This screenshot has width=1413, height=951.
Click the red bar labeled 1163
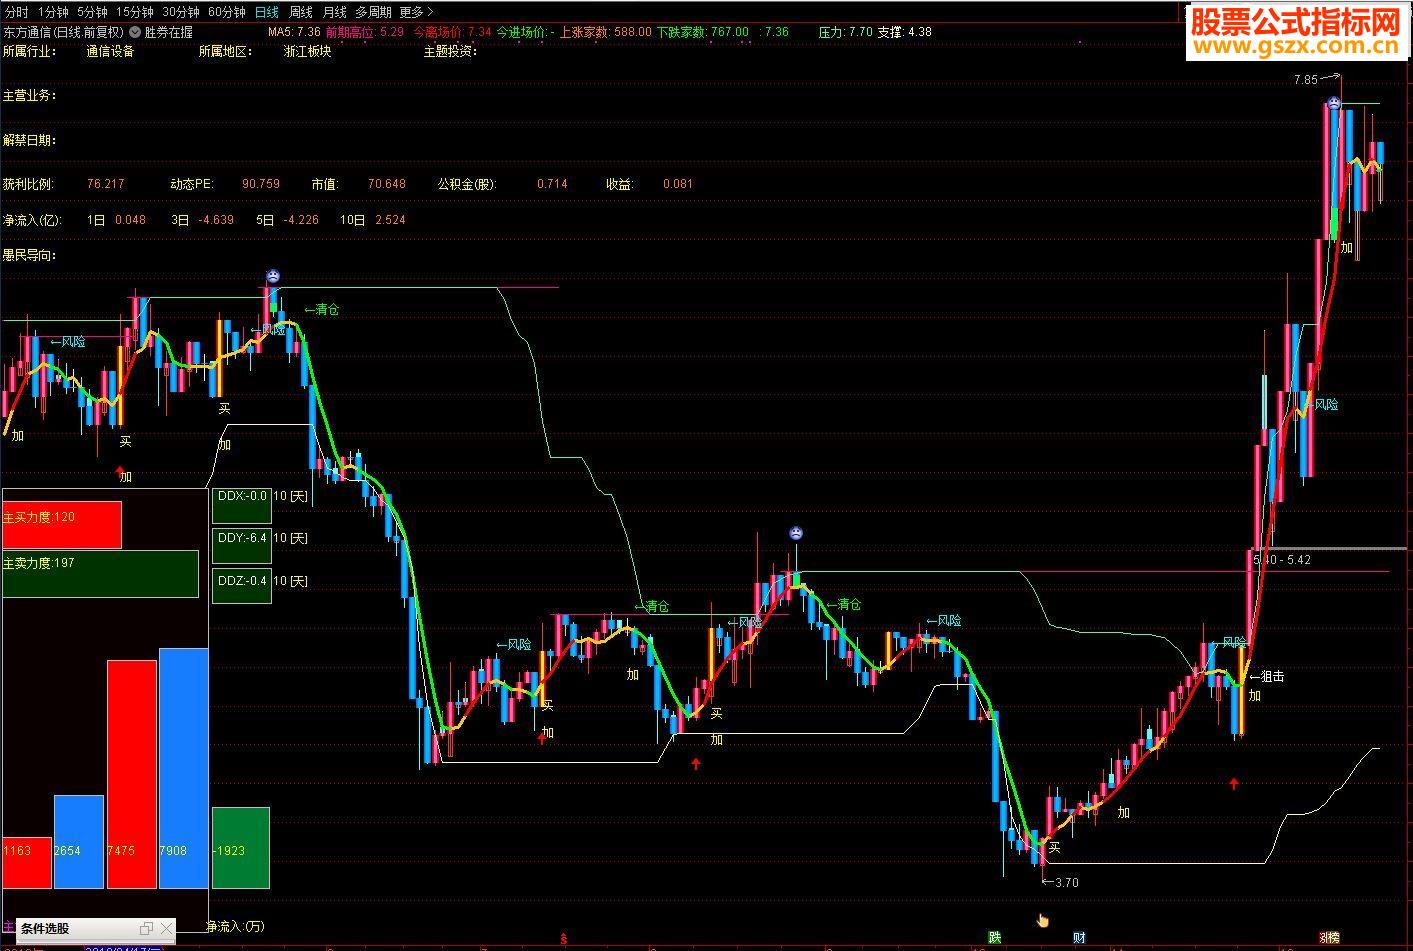(27, 862)
